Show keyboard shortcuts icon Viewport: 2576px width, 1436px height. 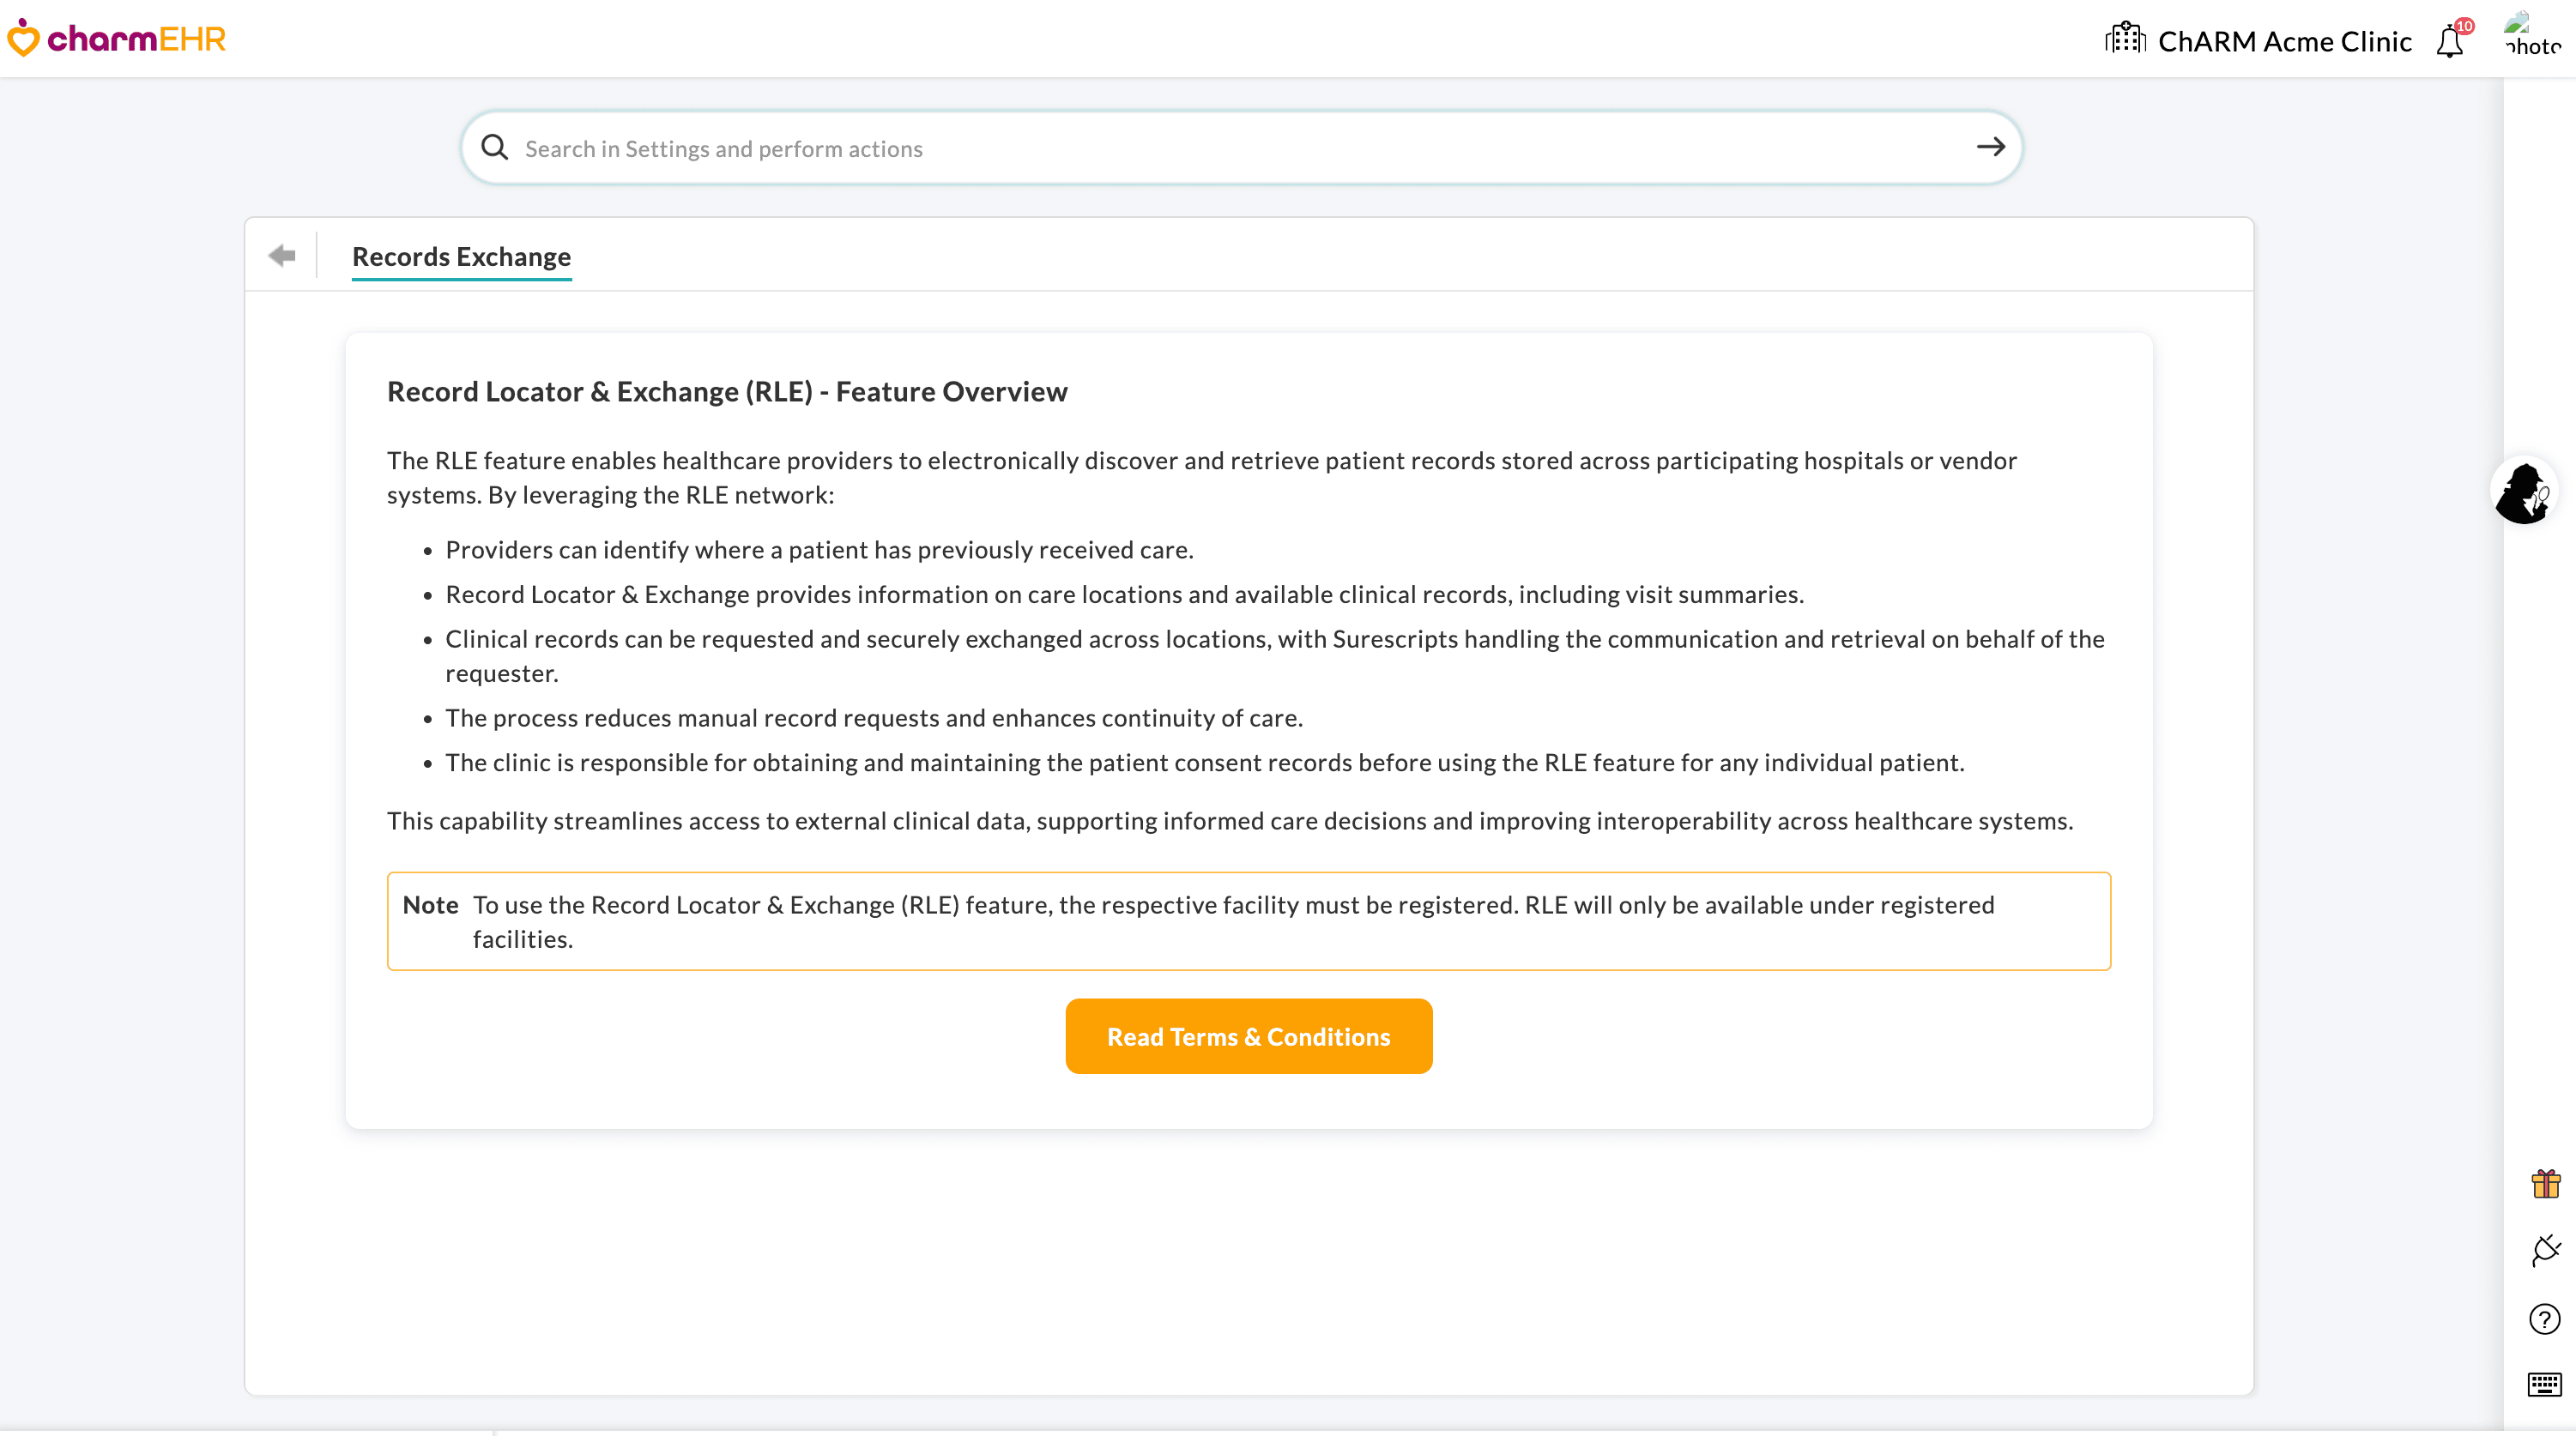pyautogui.click(x=2544, y=1384)
